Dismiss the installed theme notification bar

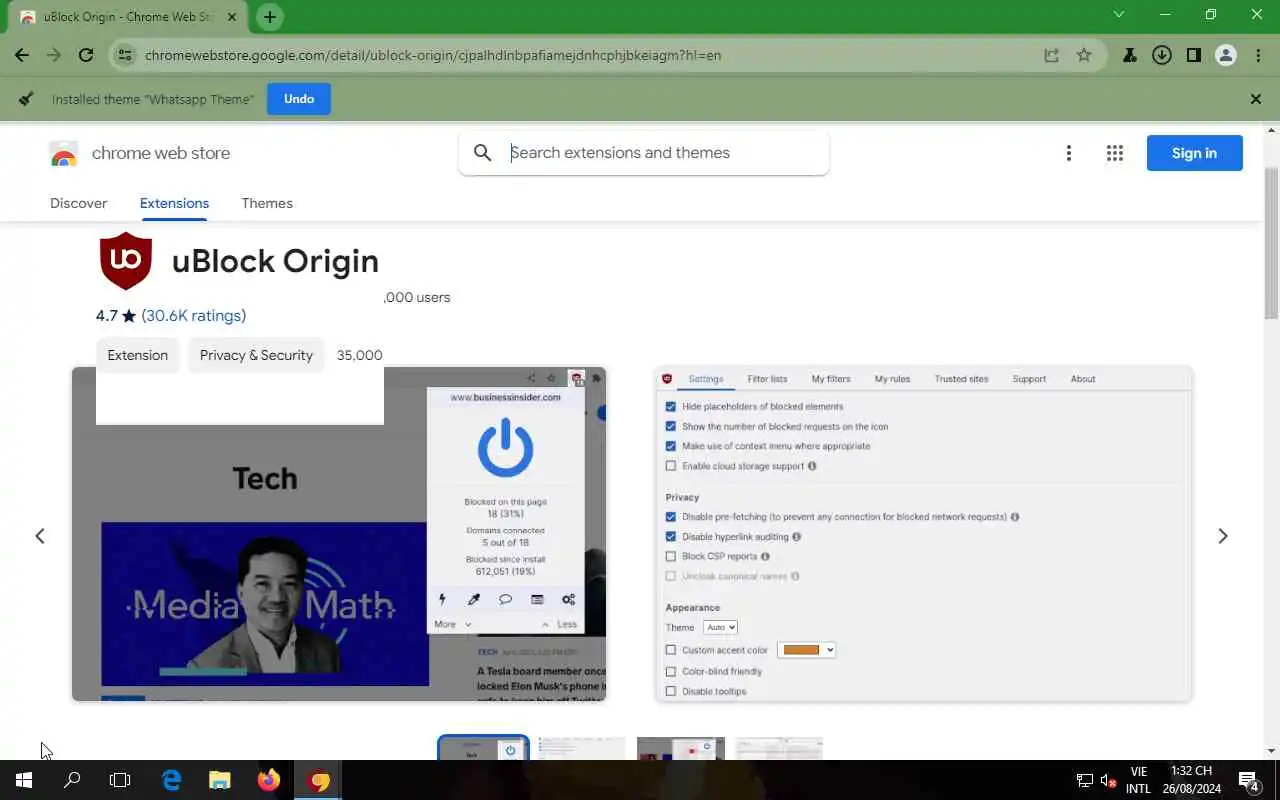tap(1256, 99)
